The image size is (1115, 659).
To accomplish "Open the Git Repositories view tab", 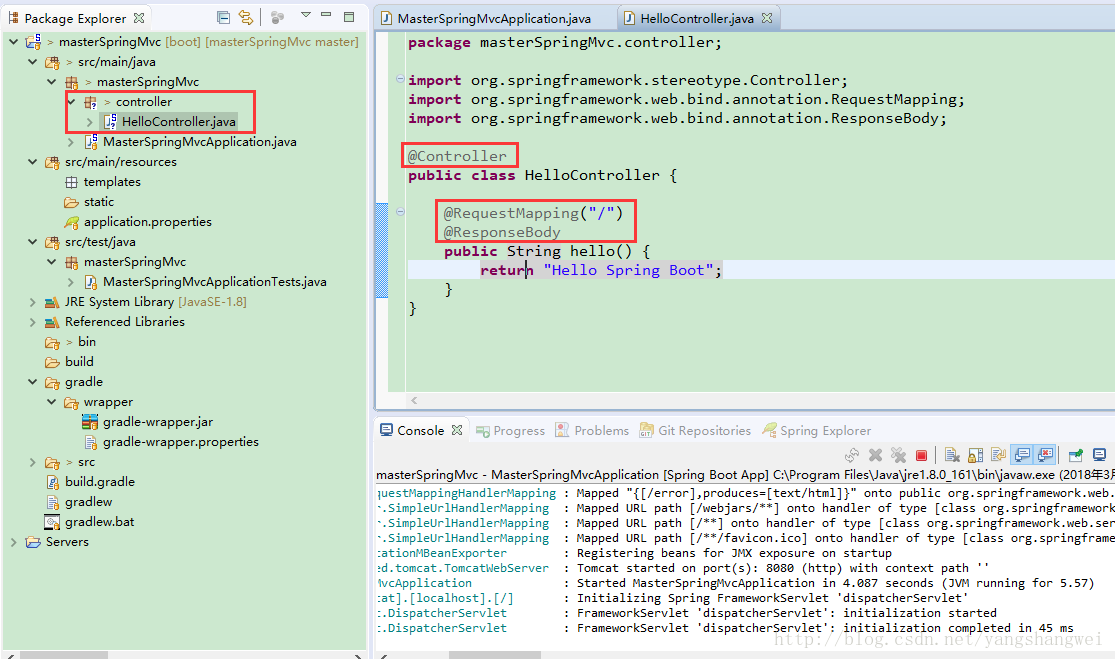I will click(703, 430).
